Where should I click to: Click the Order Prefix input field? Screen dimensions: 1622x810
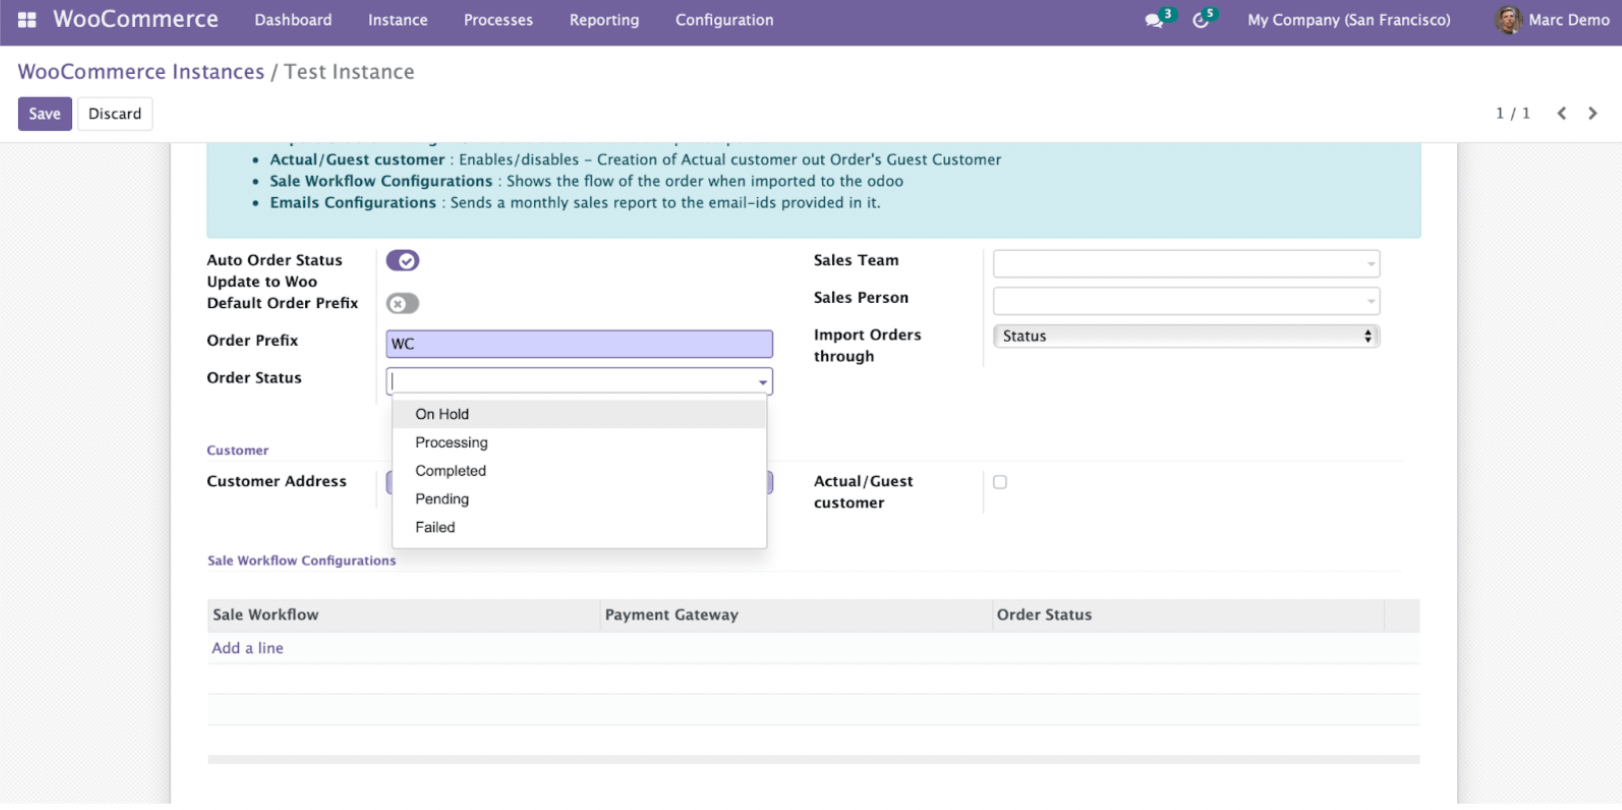(578, 344)
